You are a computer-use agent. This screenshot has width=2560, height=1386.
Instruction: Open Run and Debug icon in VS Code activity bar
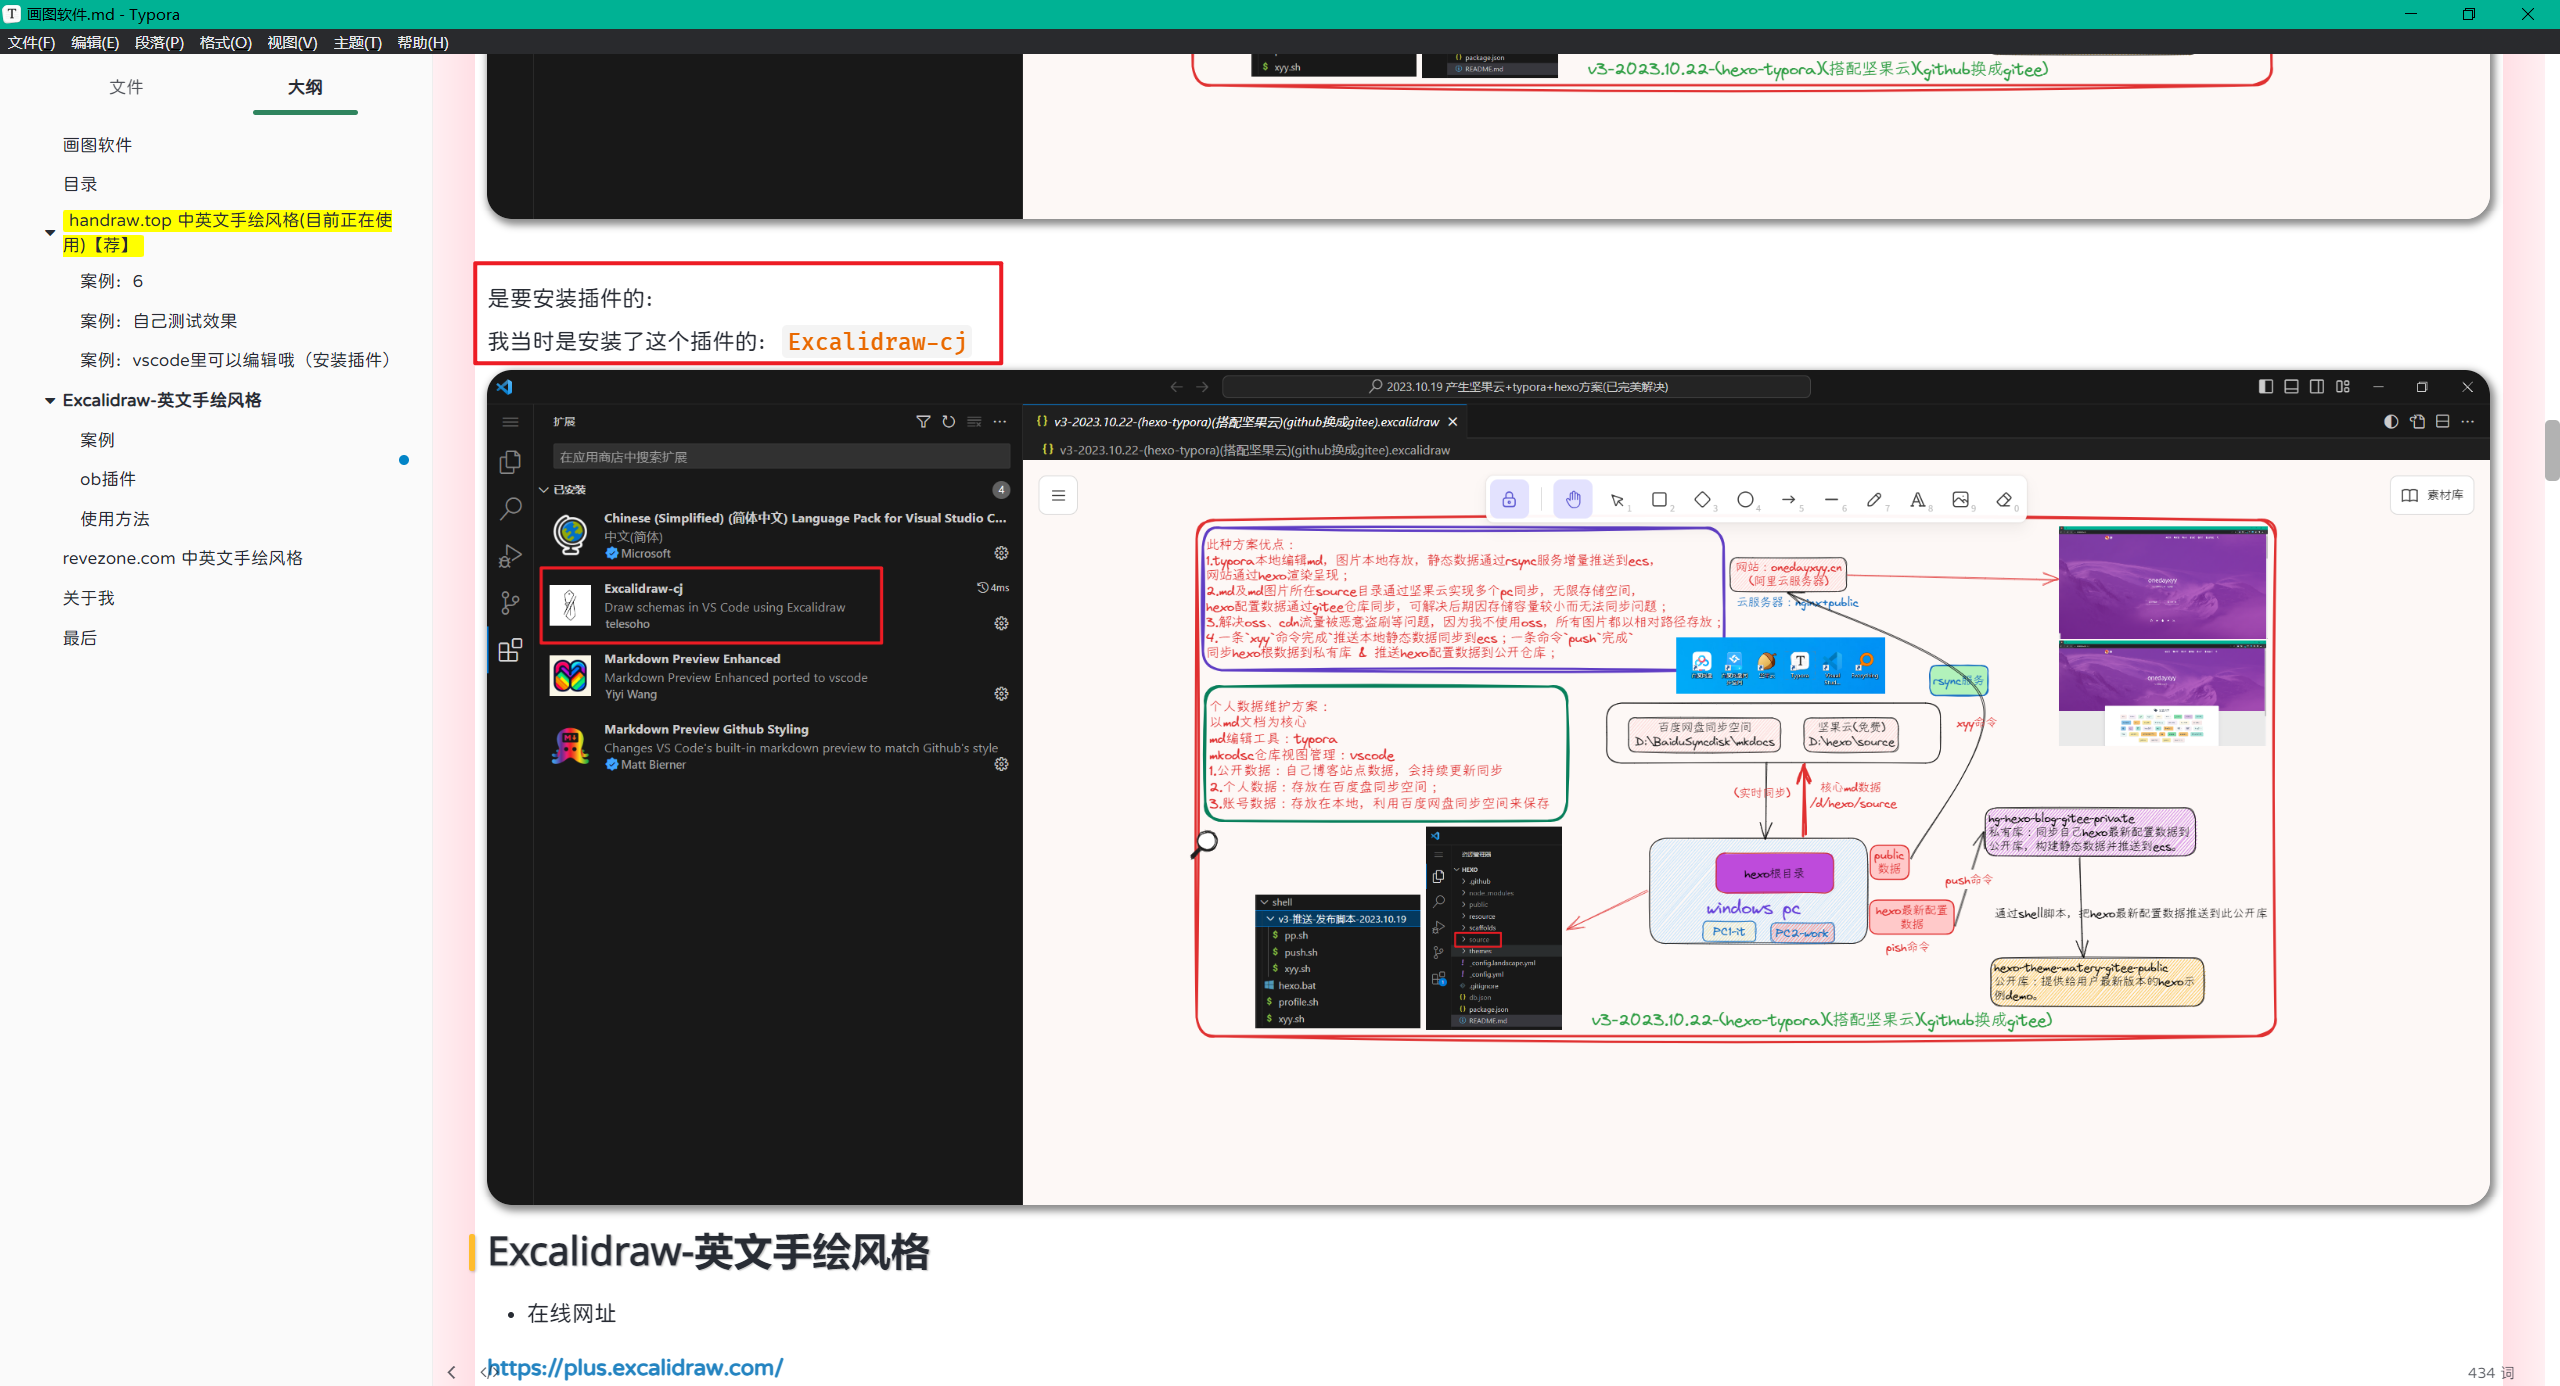pyautogui.click(x=510, y=555)
